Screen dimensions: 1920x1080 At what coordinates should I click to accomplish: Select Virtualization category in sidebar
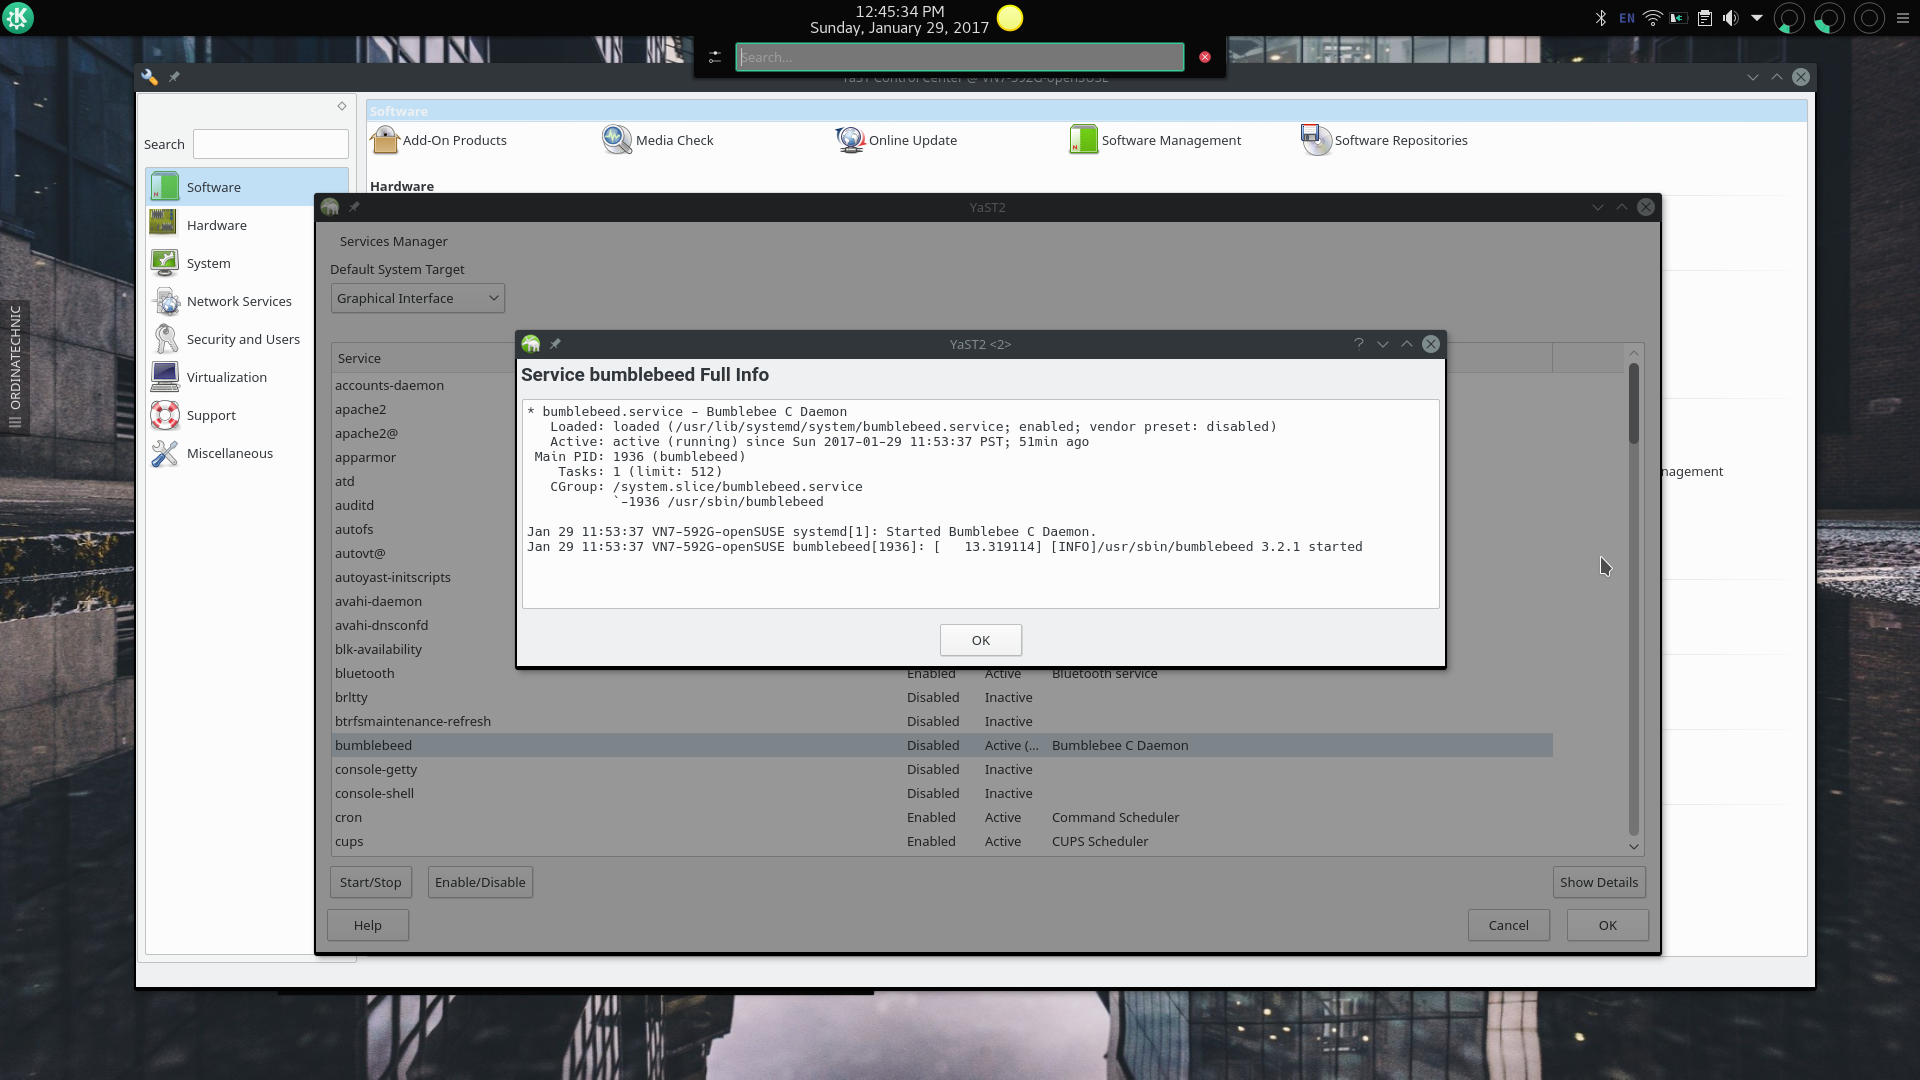(x=230, y=377)
